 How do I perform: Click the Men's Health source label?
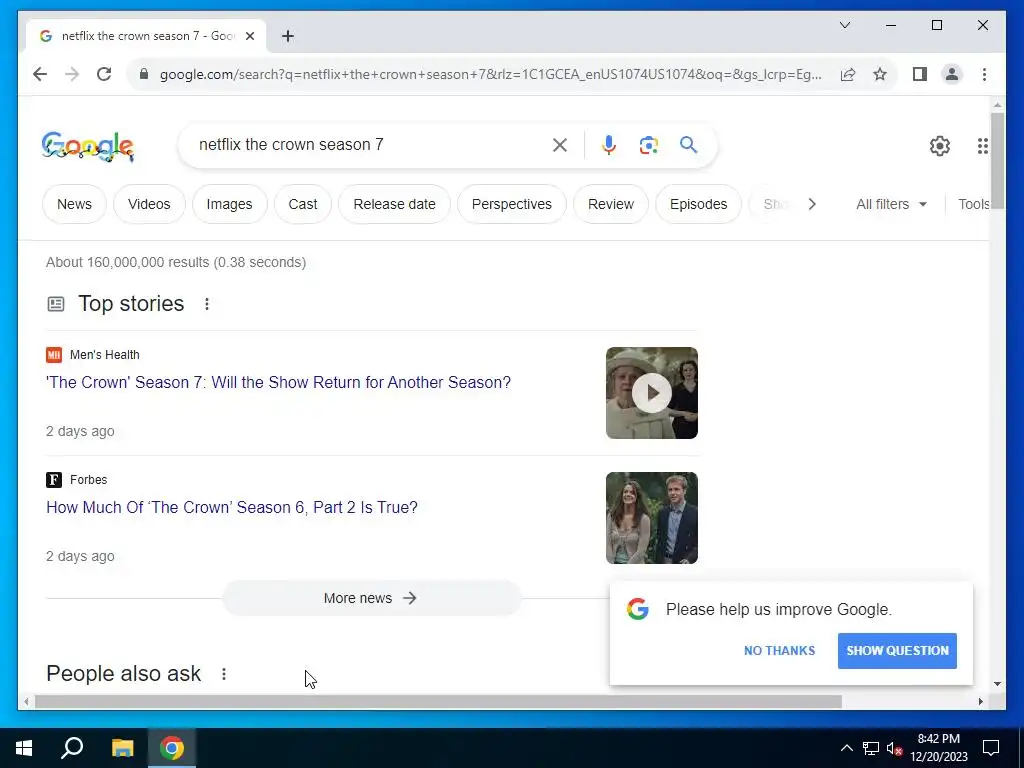click(x=104, y=355)
